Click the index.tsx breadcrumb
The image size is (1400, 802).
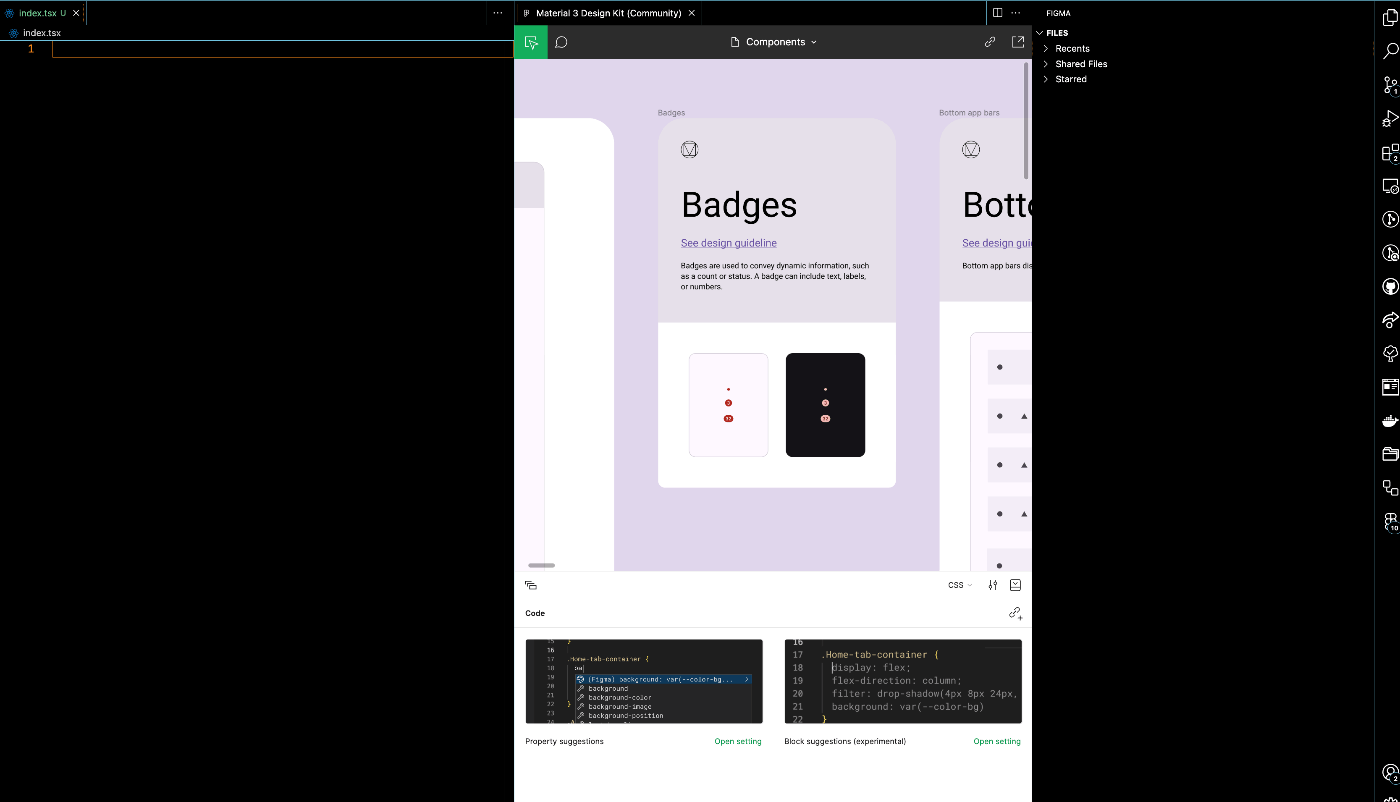click(42, 33)
